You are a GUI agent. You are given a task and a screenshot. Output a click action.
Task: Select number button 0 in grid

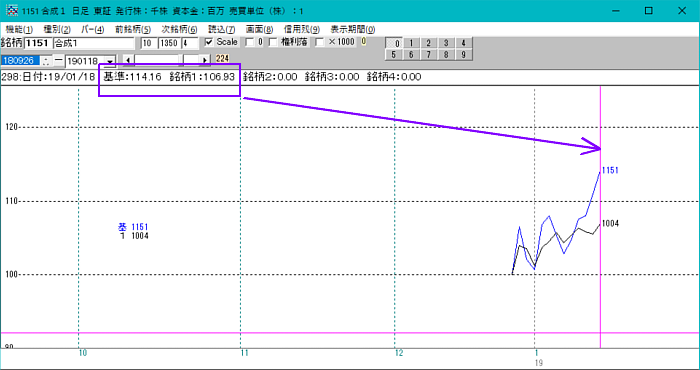click(395, 43)
